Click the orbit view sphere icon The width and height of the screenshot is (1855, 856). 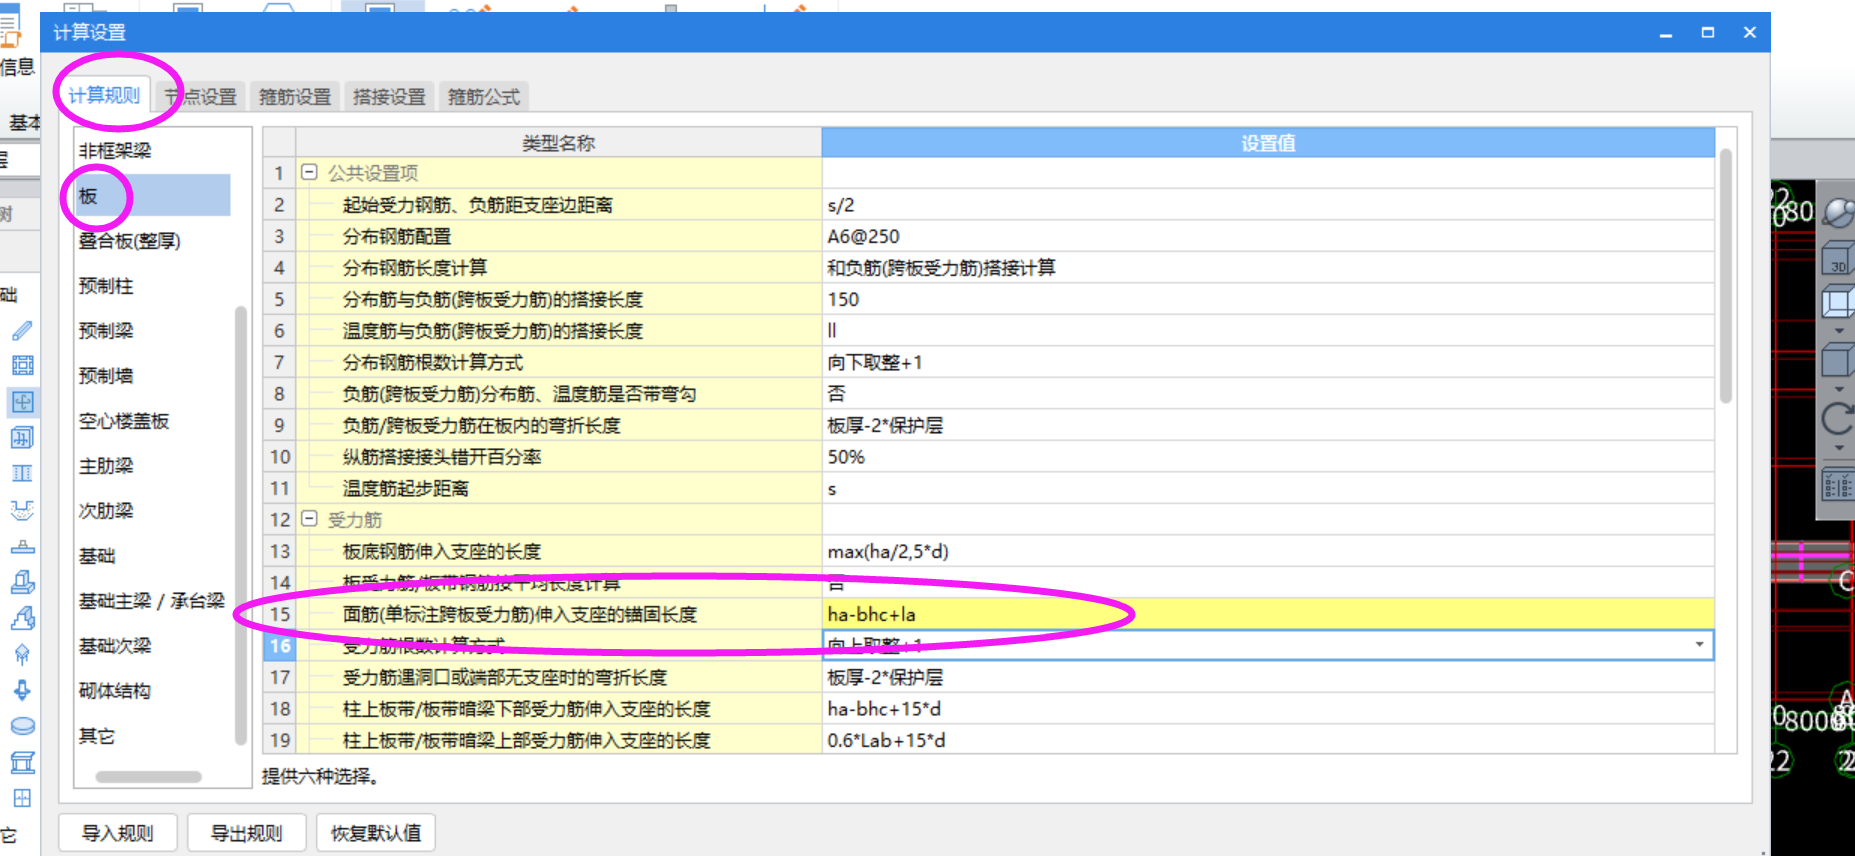(x=1838, y=212)
